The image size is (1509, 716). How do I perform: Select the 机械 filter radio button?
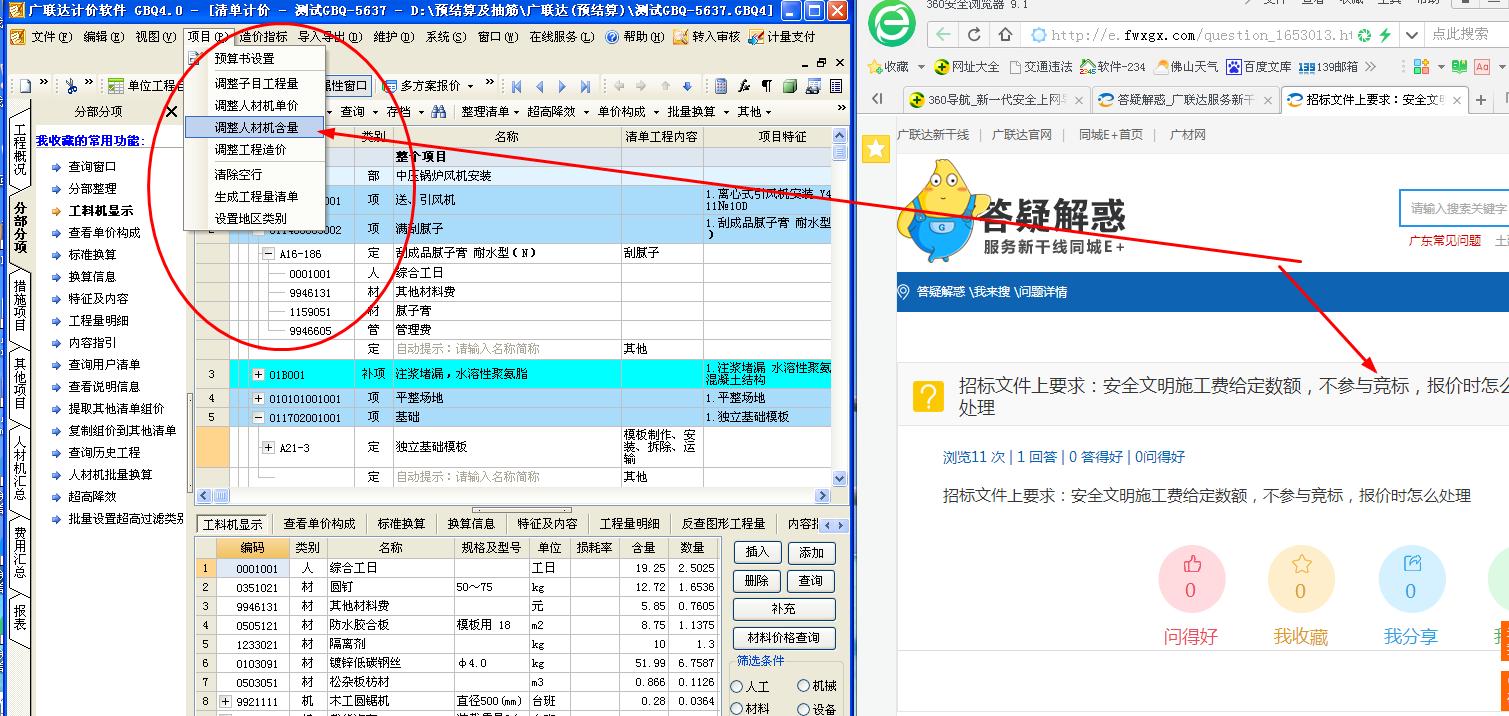(804, 686)
